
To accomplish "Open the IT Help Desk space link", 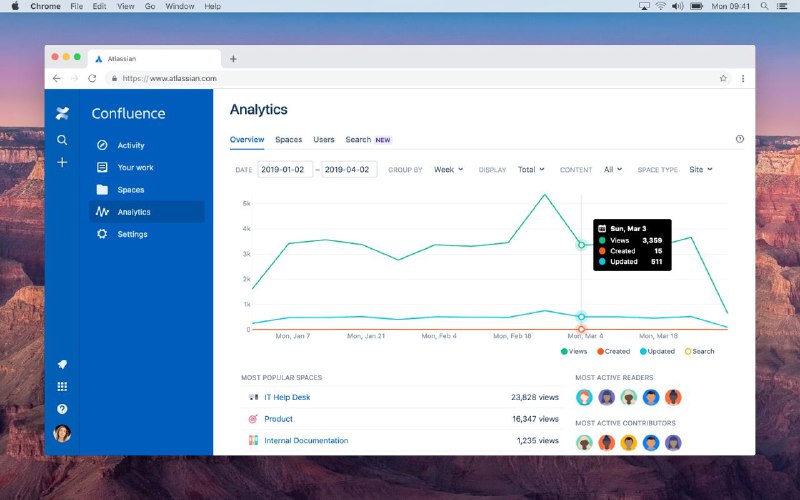I will pyautogui.click(x=287, y=397).
